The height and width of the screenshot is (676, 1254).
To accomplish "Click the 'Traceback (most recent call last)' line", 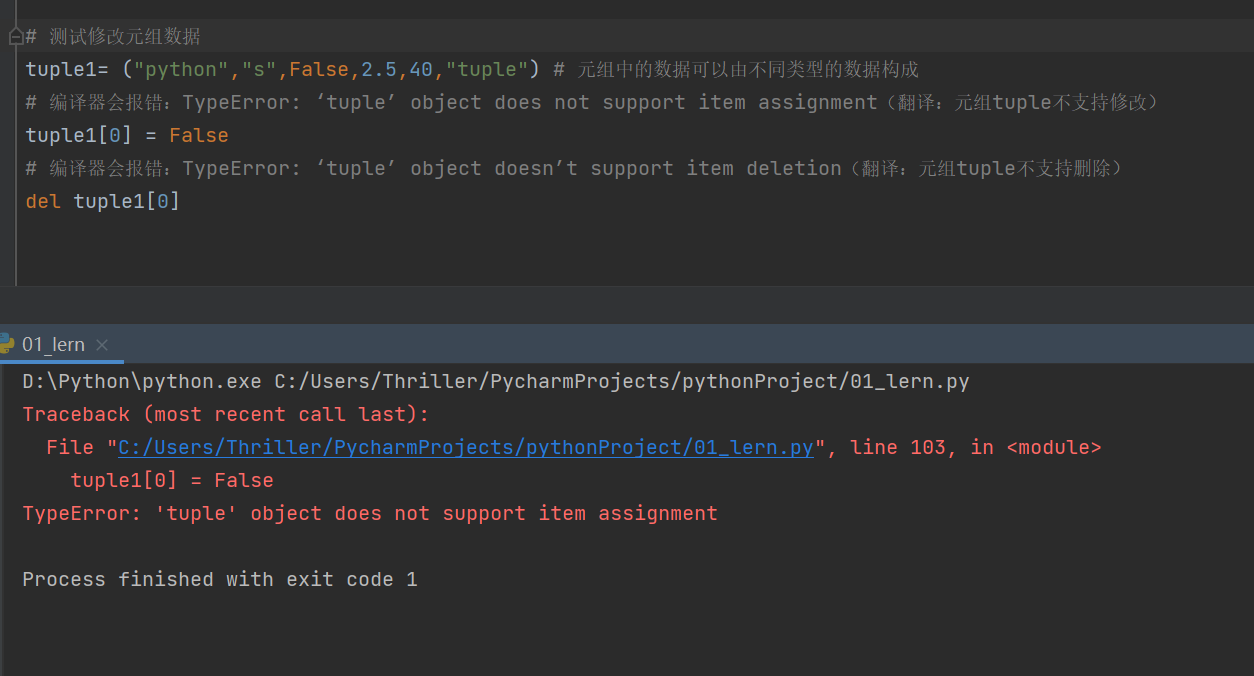I will [x=225, y=414].
